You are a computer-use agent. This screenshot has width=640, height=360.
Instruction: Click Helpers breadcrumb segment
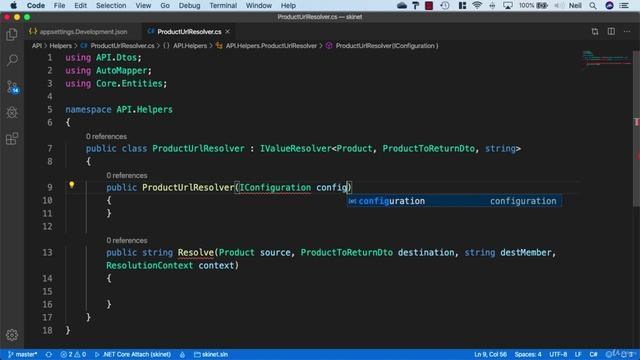pos(60,46)
